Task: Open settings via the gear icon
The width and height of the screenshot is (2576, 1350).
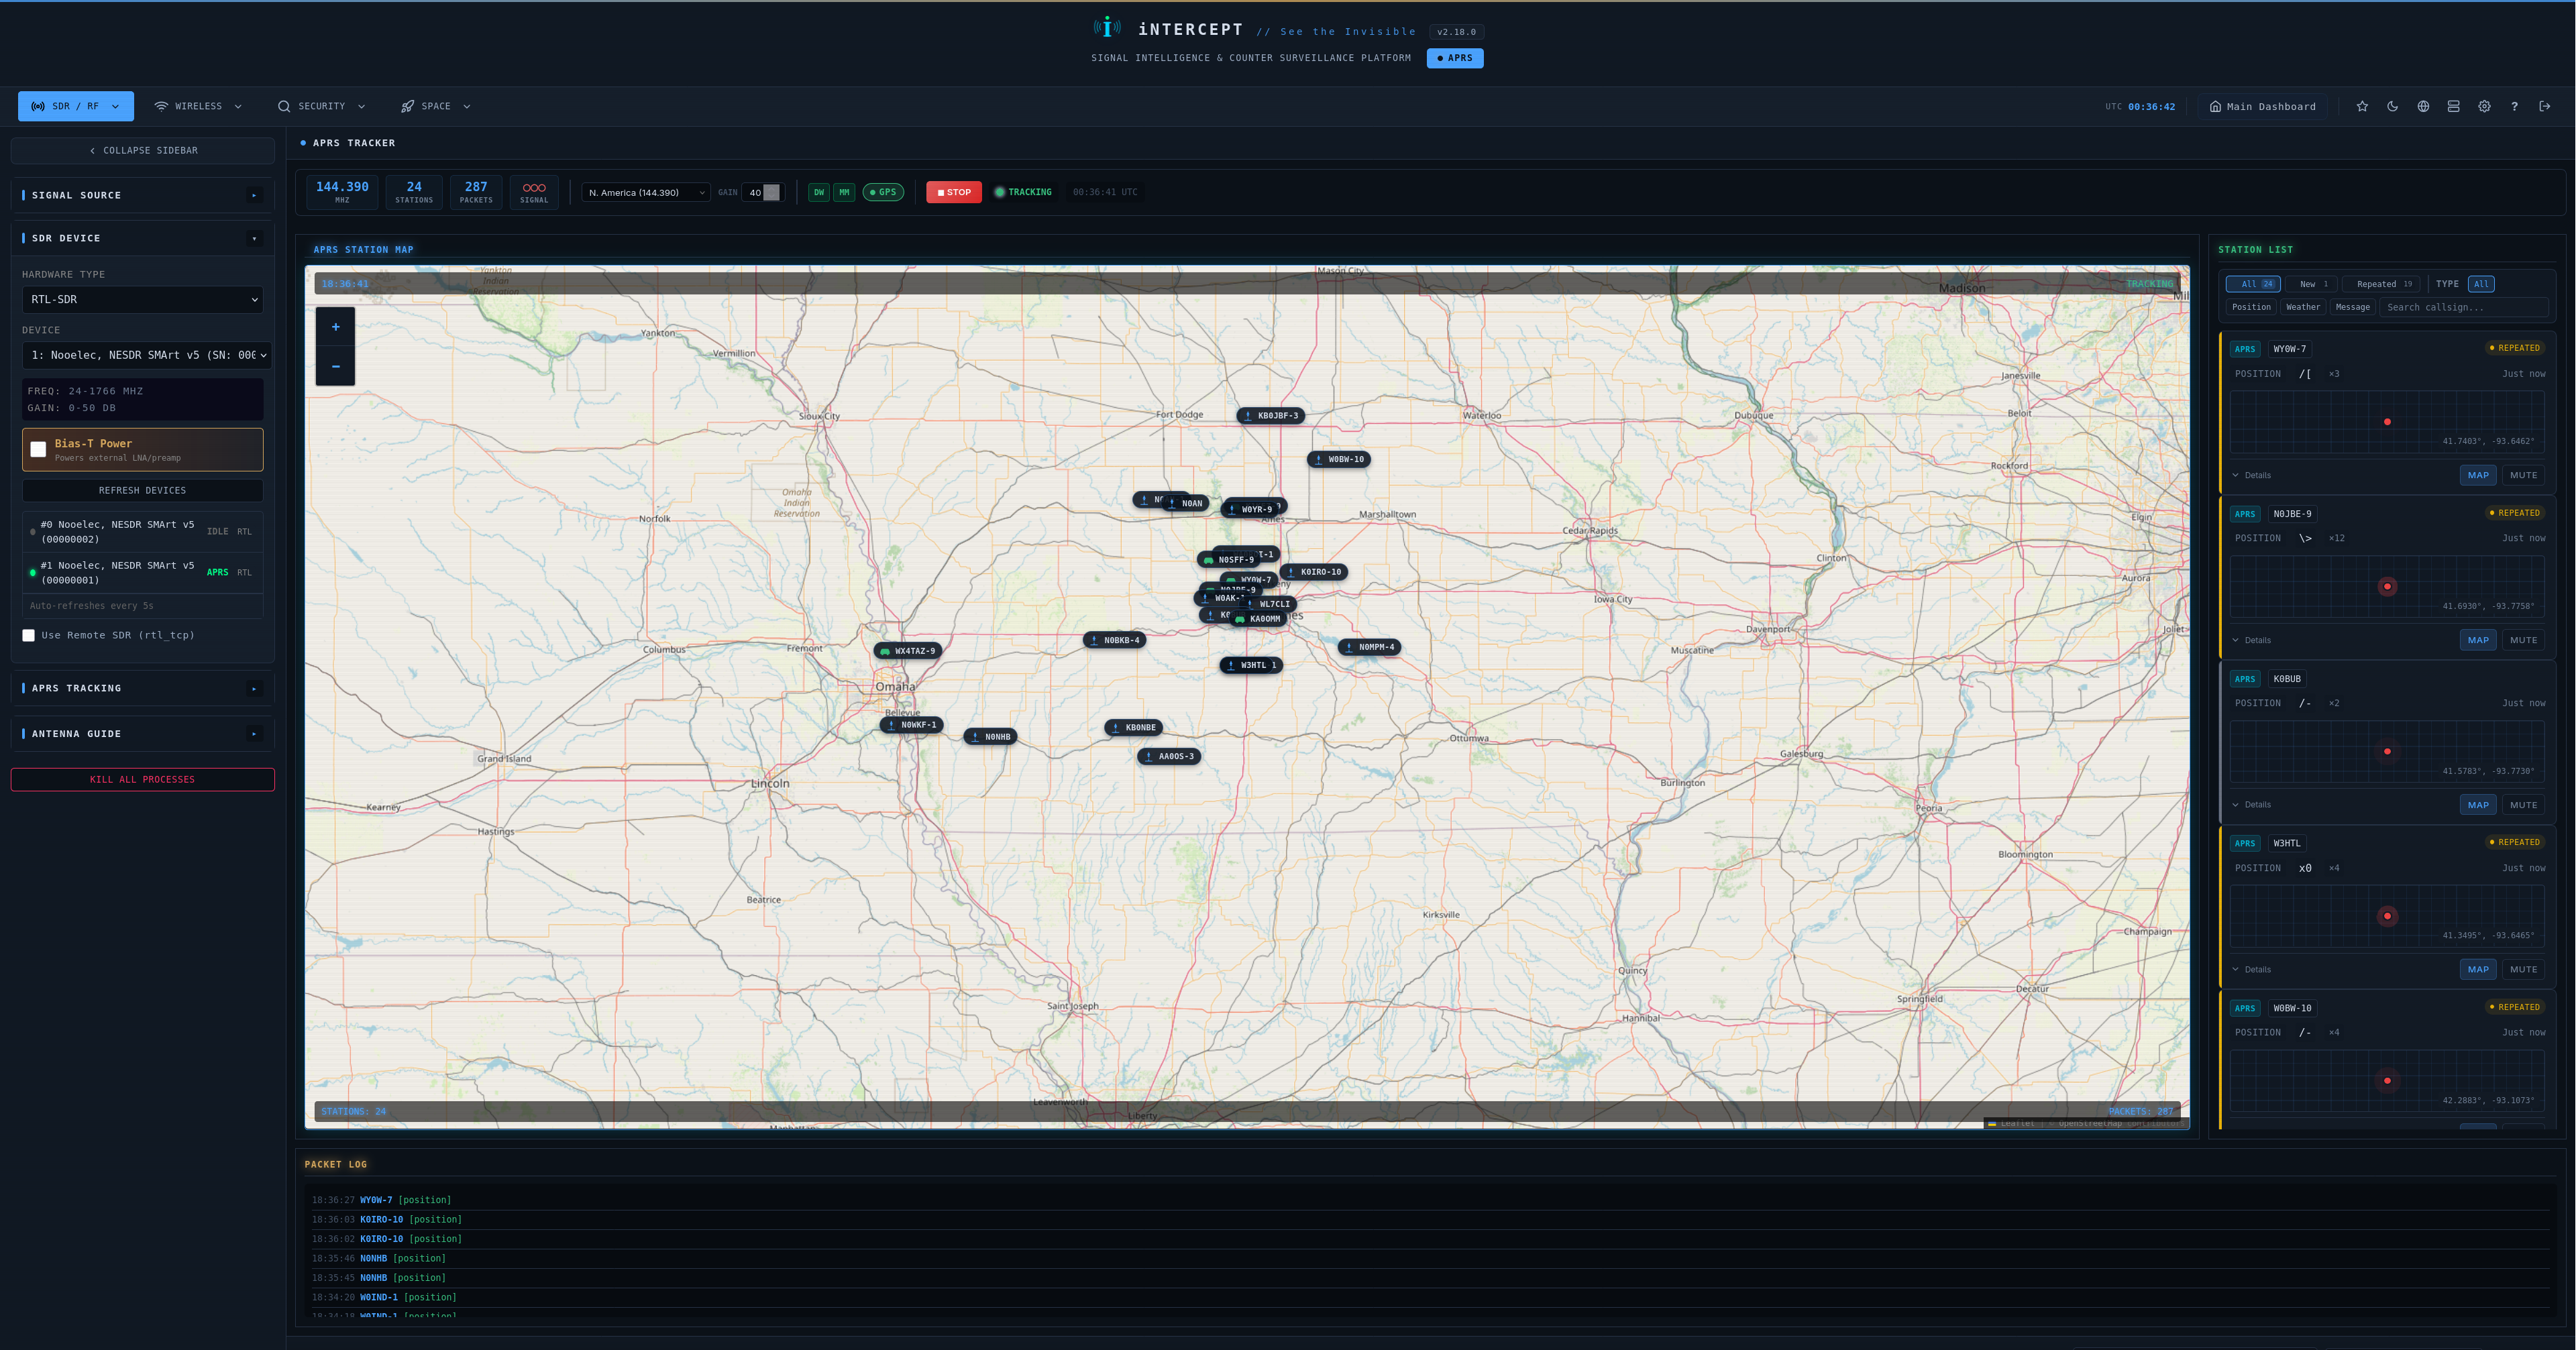Action: tap(2484, 106)
